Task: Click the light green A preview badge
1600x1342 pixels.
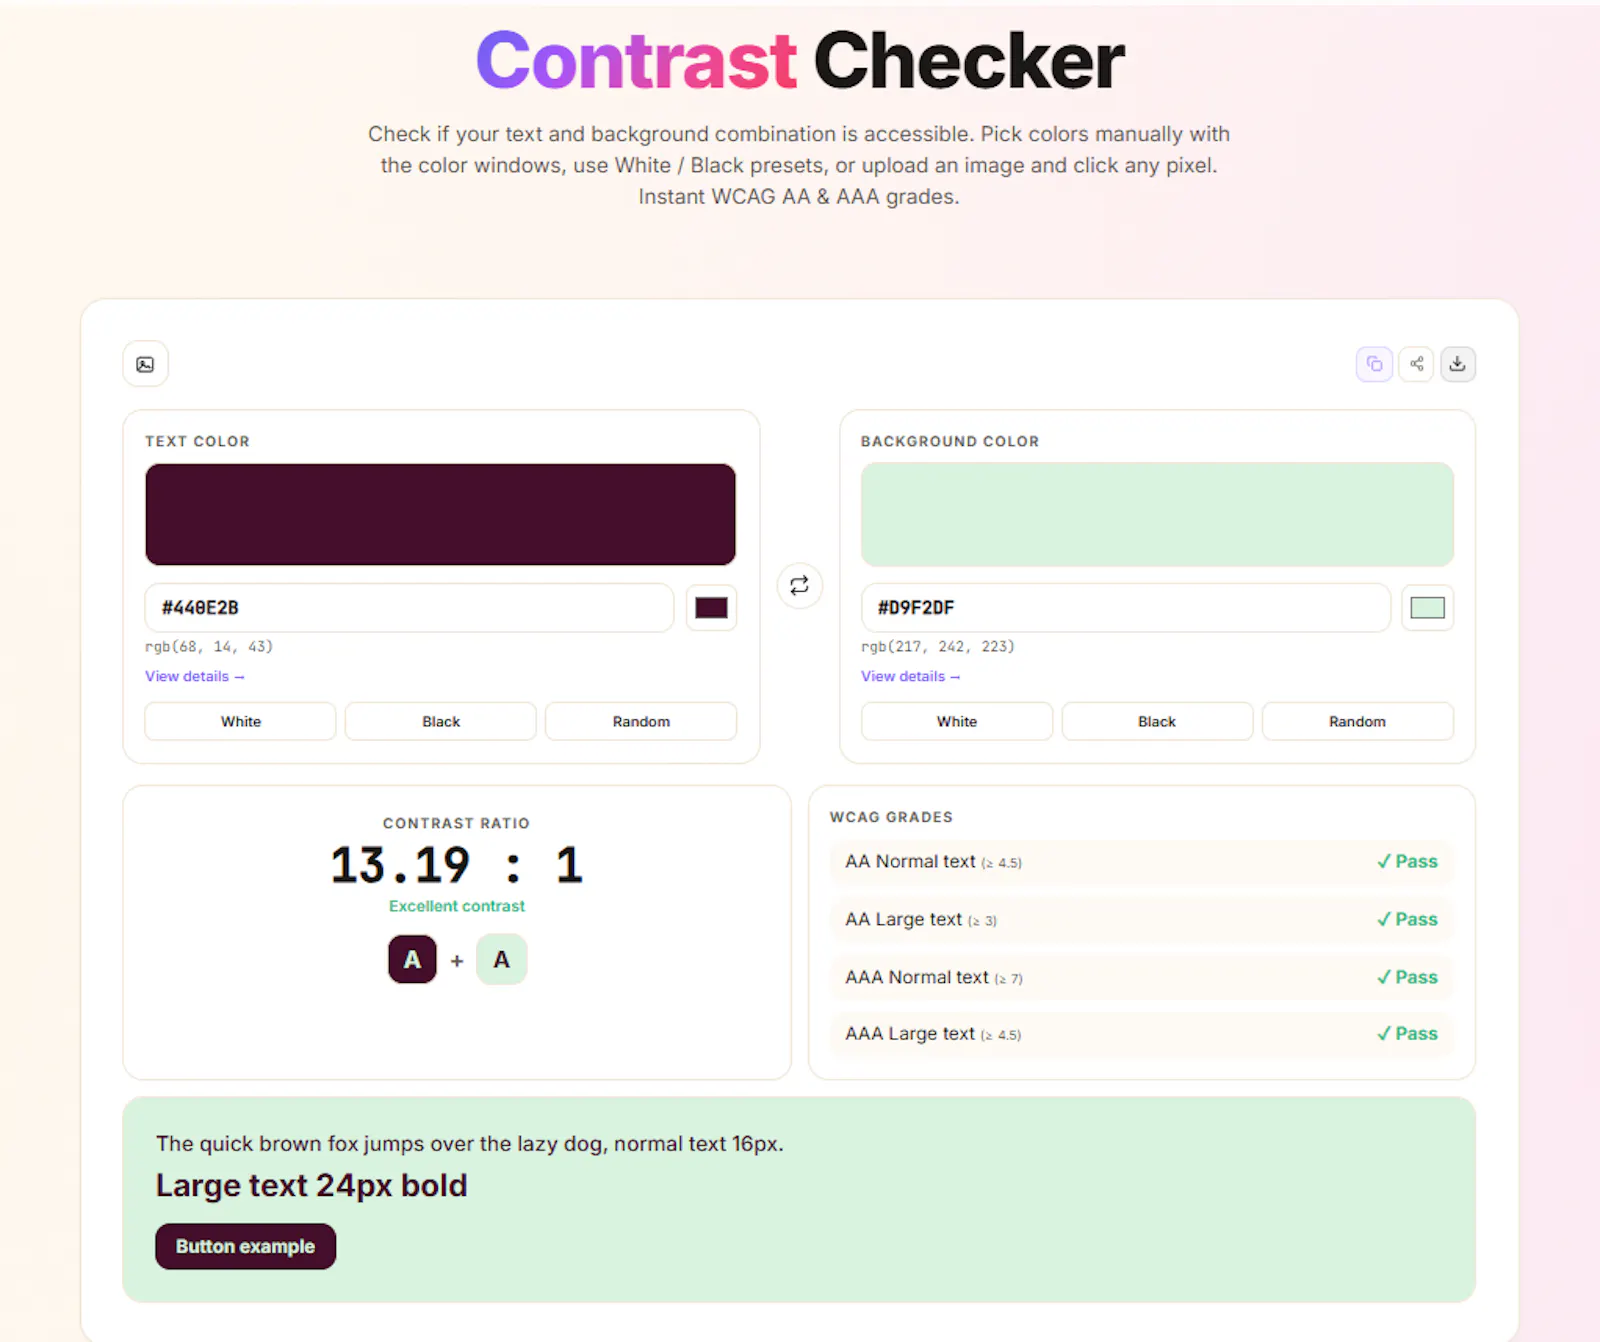Action: [502, 960]
